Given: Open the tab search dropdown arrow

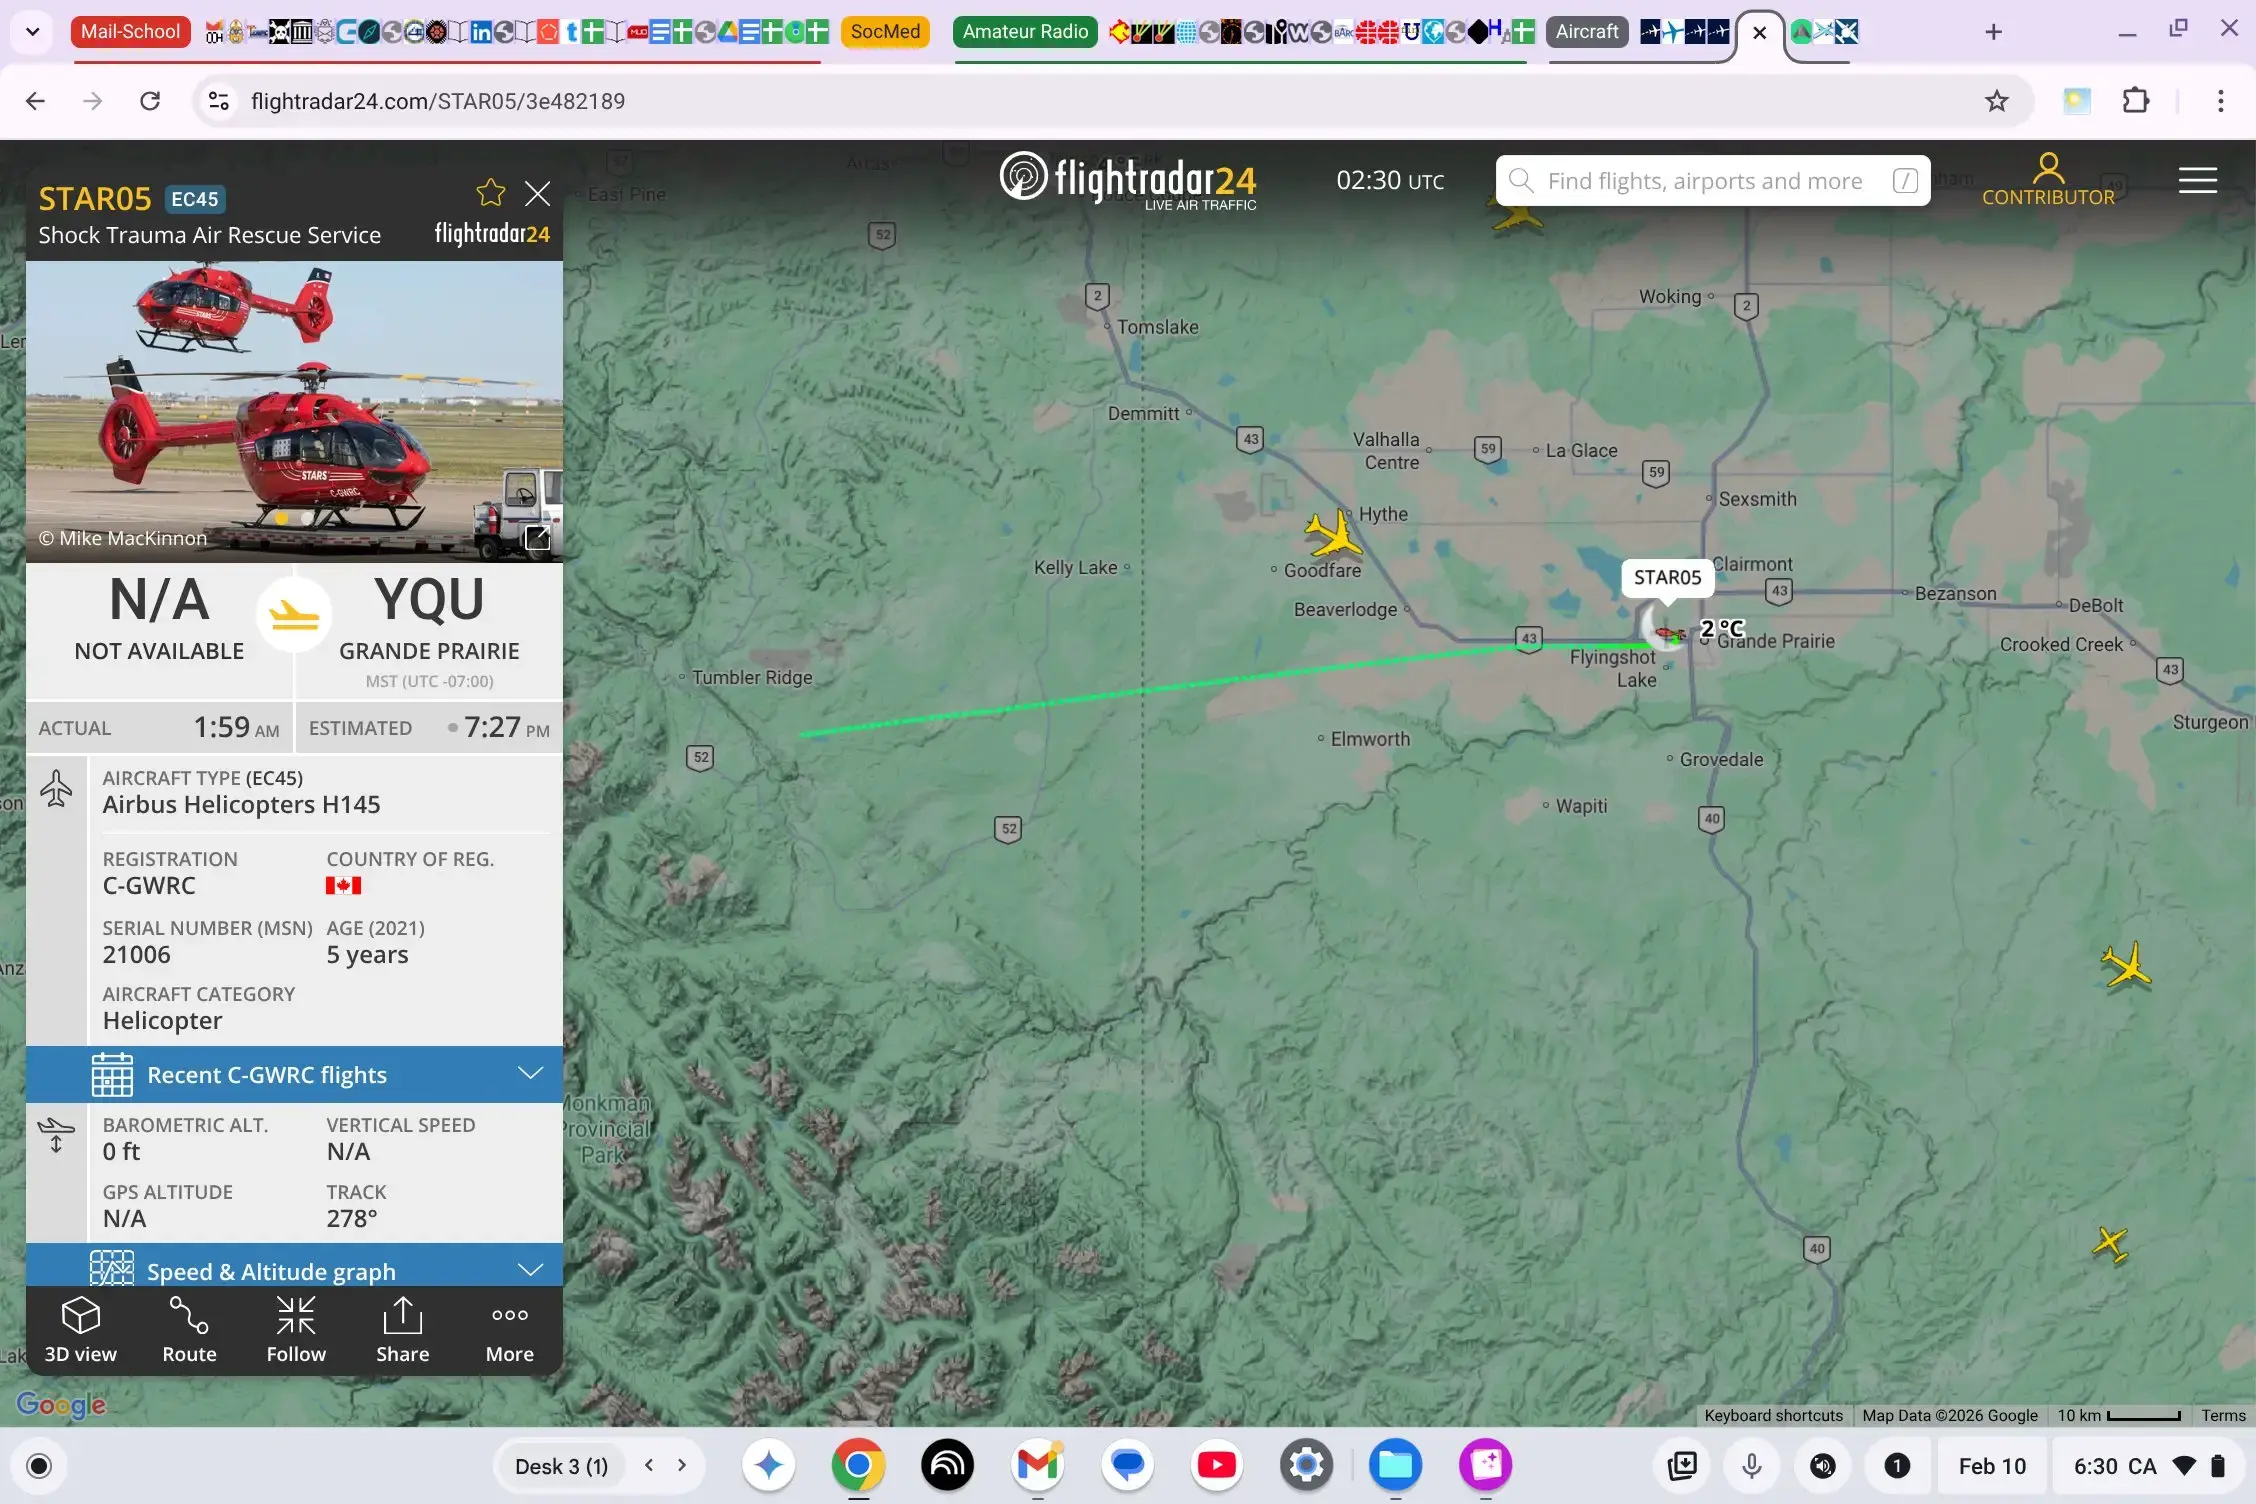Looking at the screenshot, I should pyautogui.click(x=32, y=32).
